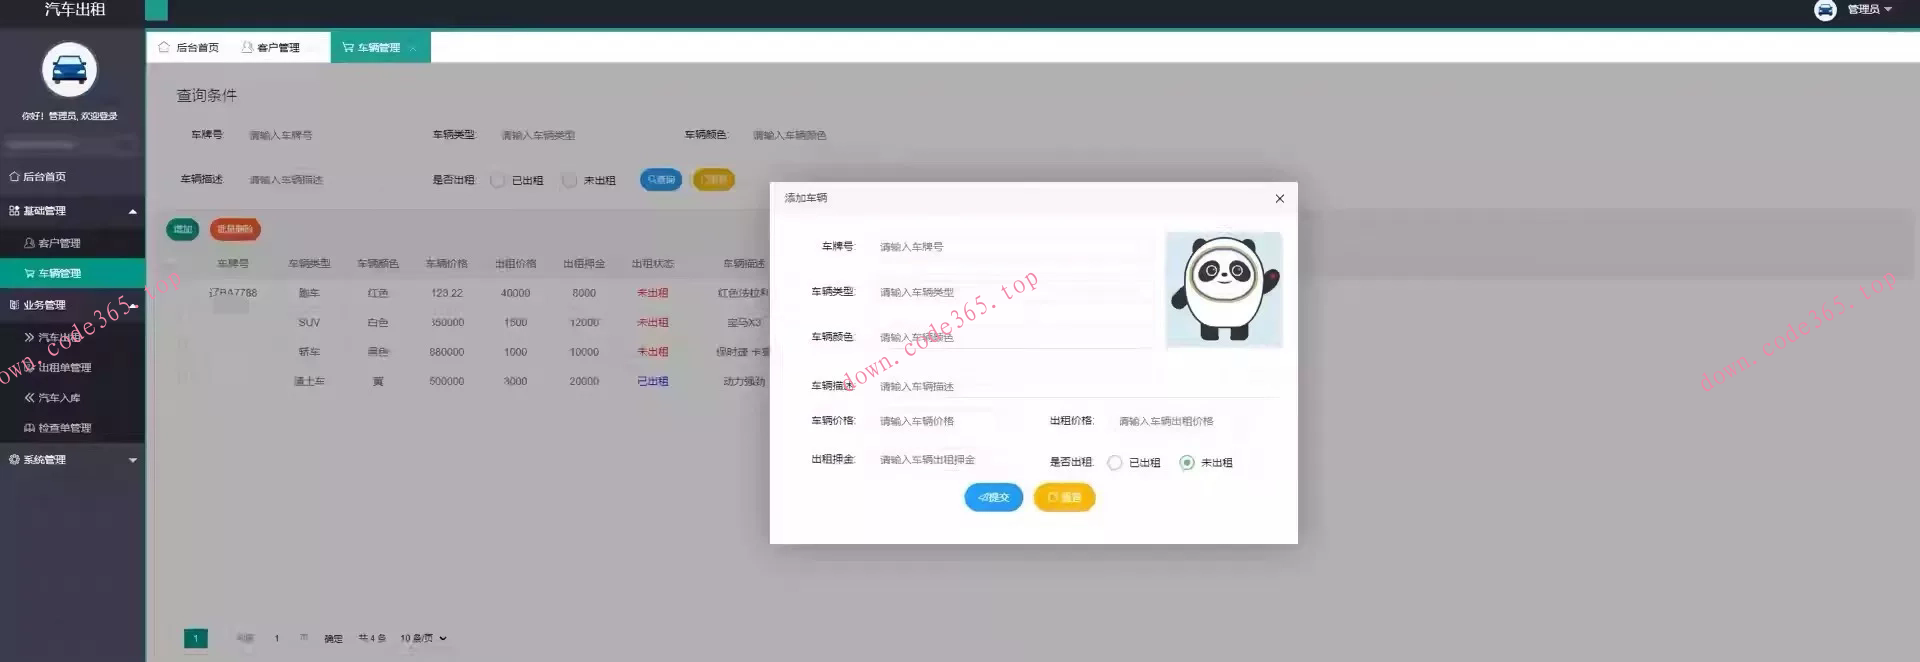
Task: Click the 20000 deposit cell
Action: pos(584,381)
